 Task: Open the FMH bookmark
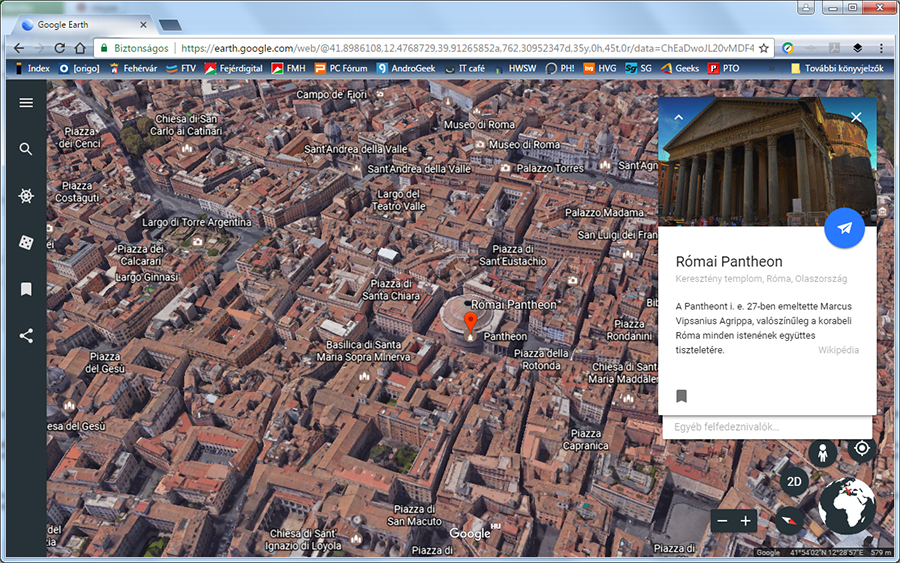tap(289, 68)
